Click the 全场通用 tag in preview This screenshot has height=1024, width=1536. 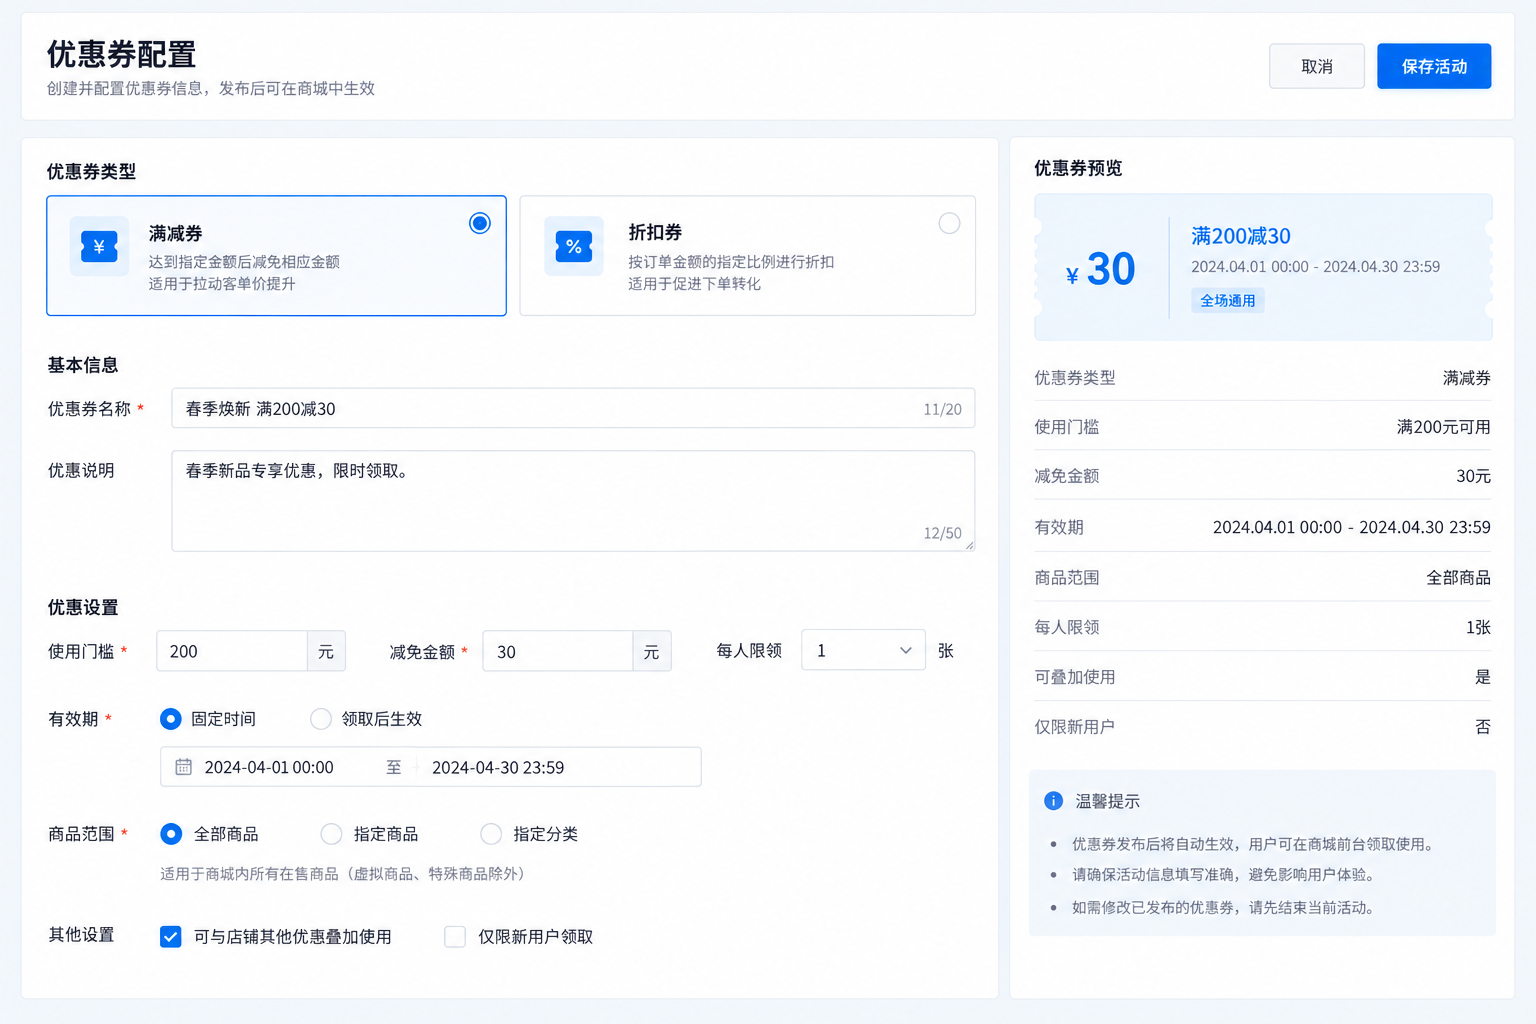click(1228, 300)
